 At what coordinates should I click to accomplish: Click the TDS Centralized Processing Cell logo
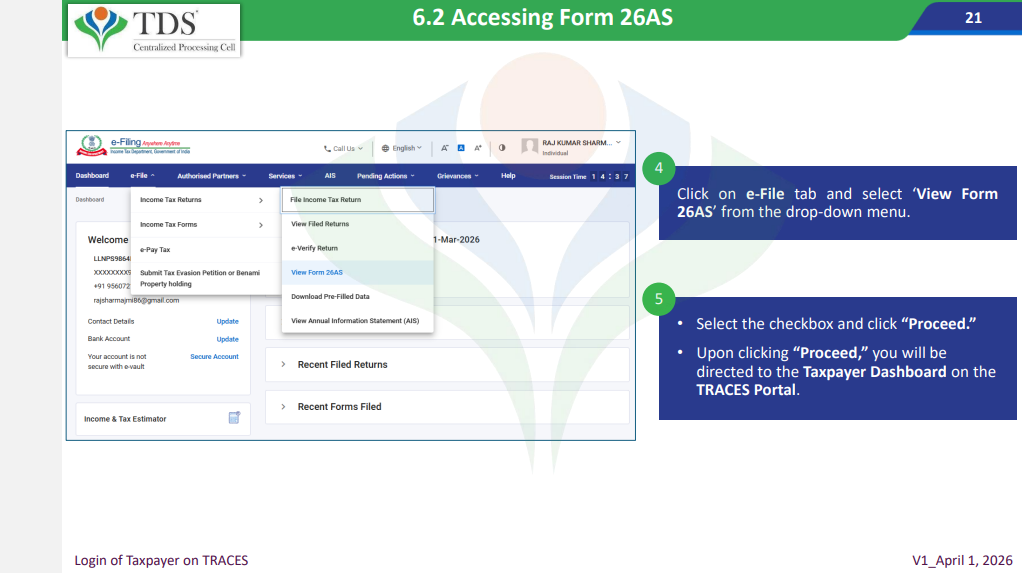point(155,30)
